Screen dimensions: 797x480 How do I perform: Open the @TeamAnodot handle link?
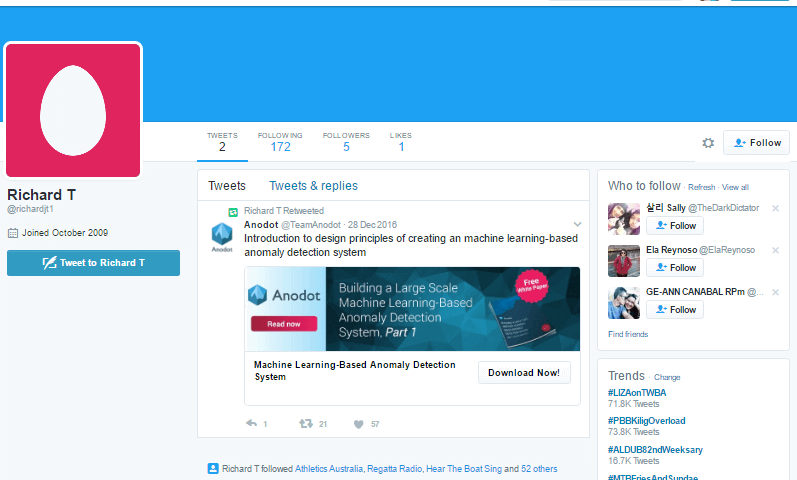[x=311, y=225]
